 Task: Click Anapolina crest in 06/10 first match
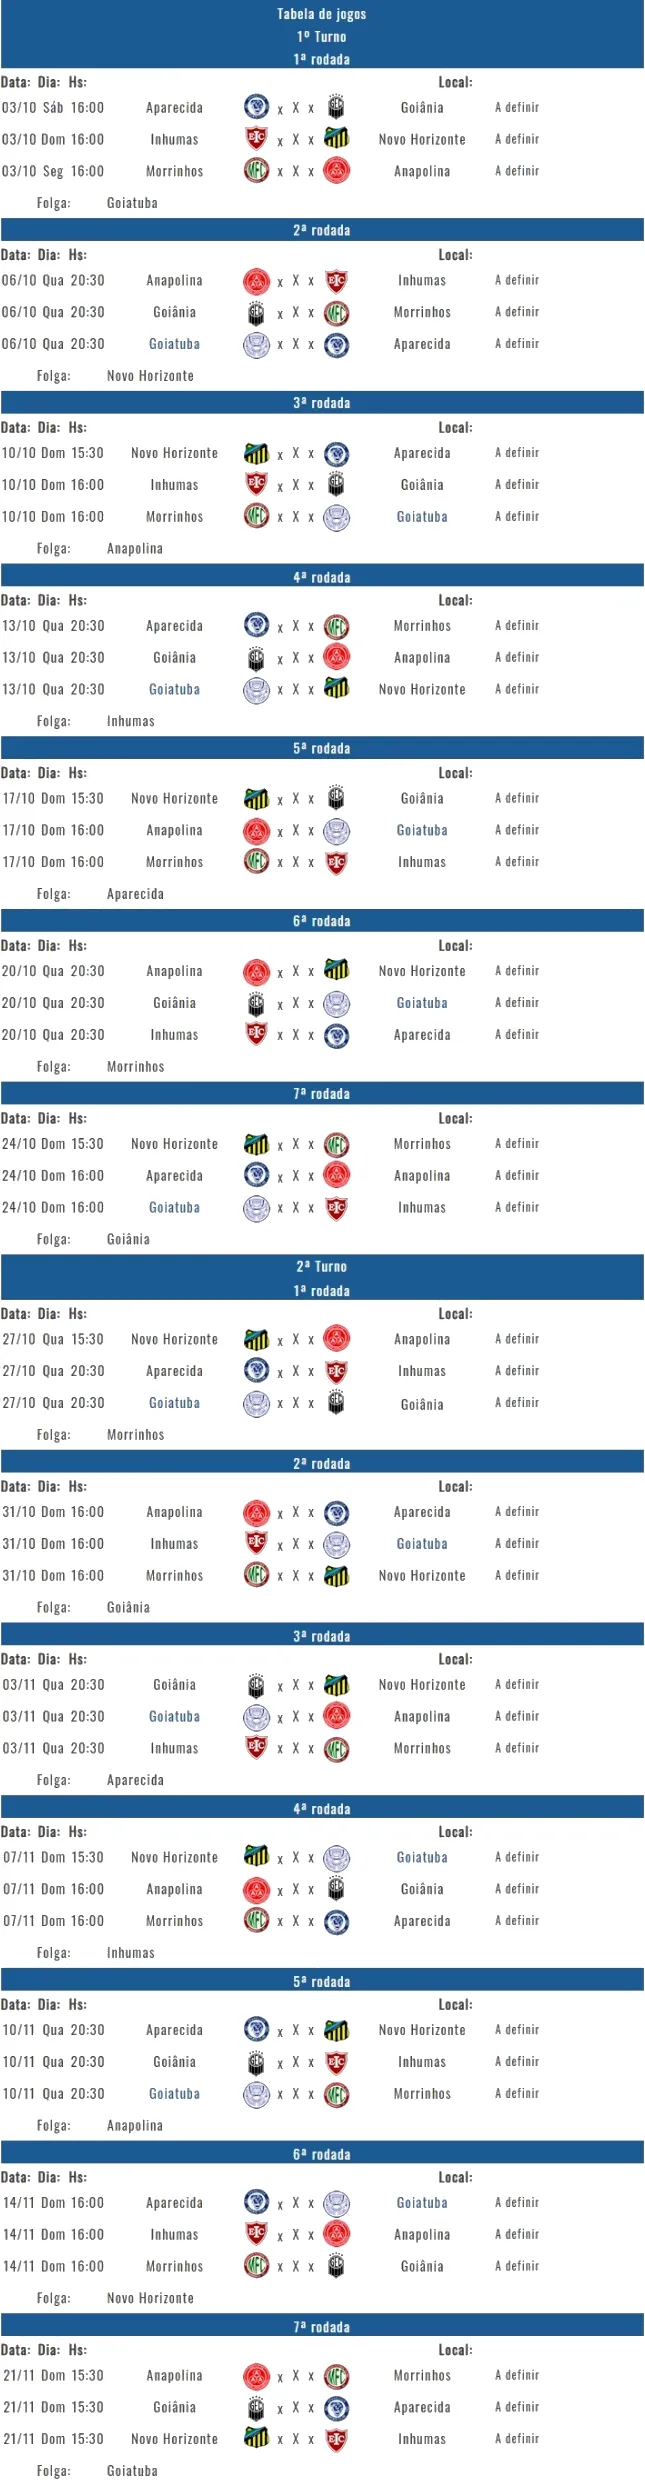[256, 280]
